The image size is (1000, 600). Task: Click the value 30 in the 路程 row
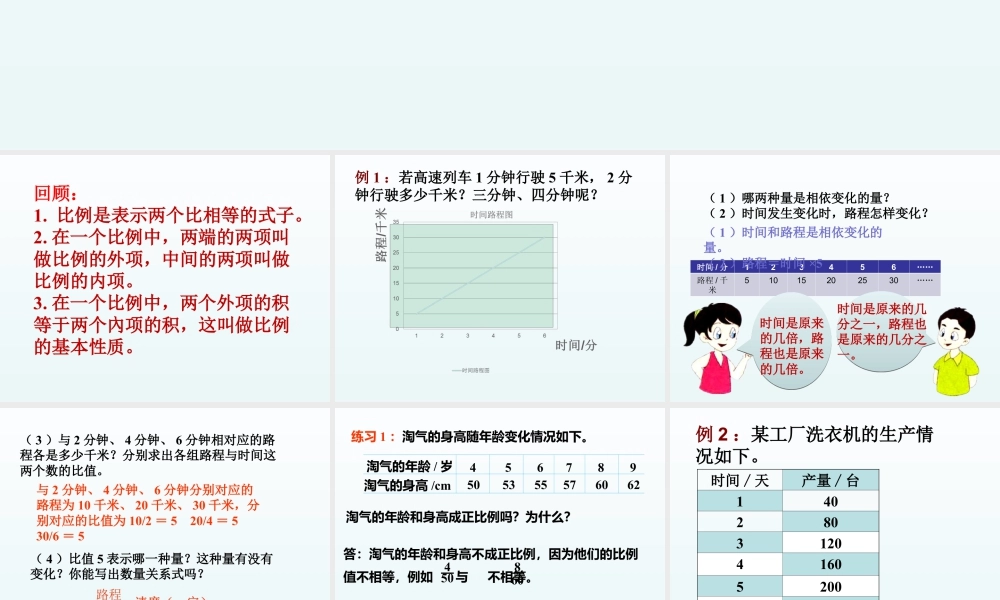[x=894, y=281]
